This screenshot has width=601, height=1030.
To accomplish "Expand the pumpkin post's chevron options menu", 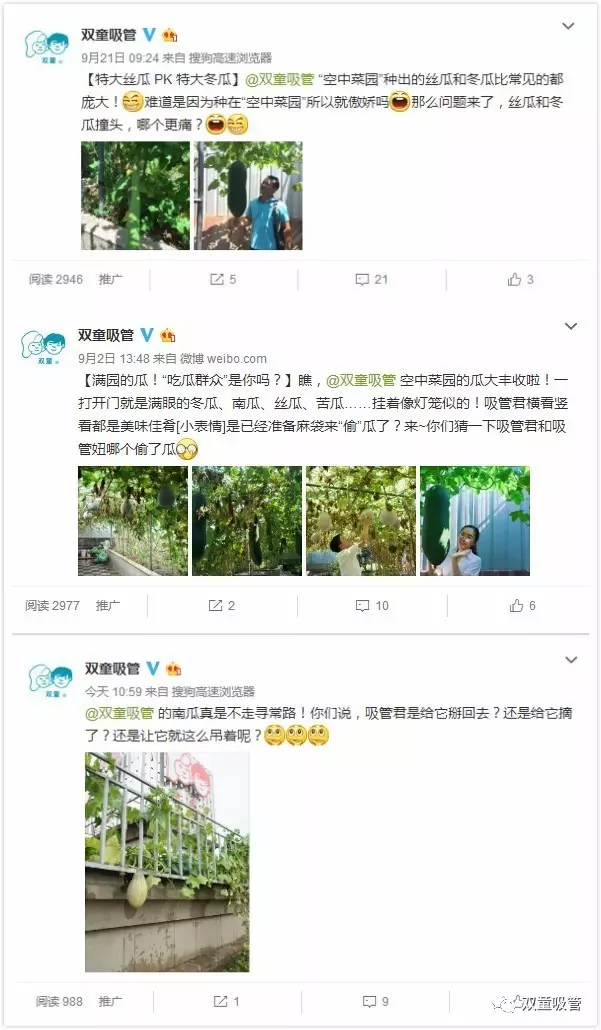I will [x=571, y=660].
